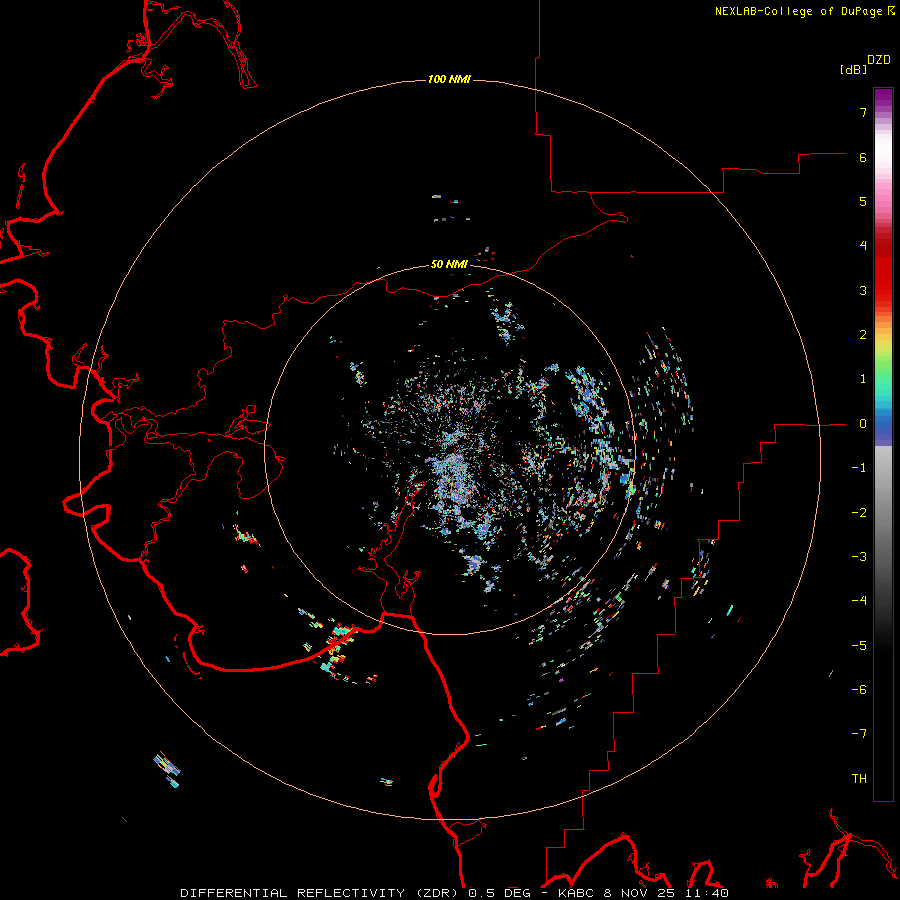The image size is (900, 900).
Task: Click the -5 value on the color scale
Action: [859, 645]
